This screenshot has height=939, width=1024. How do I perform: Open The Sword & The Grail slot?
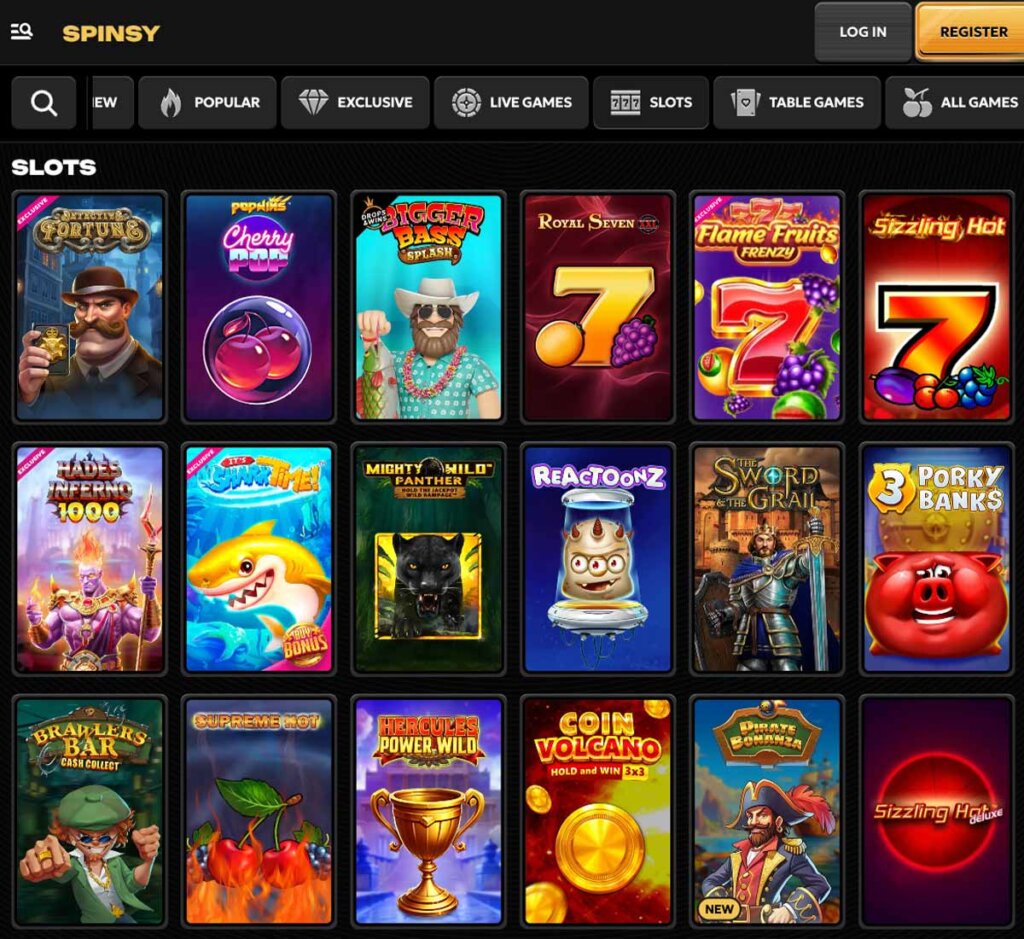click(767, 559)
